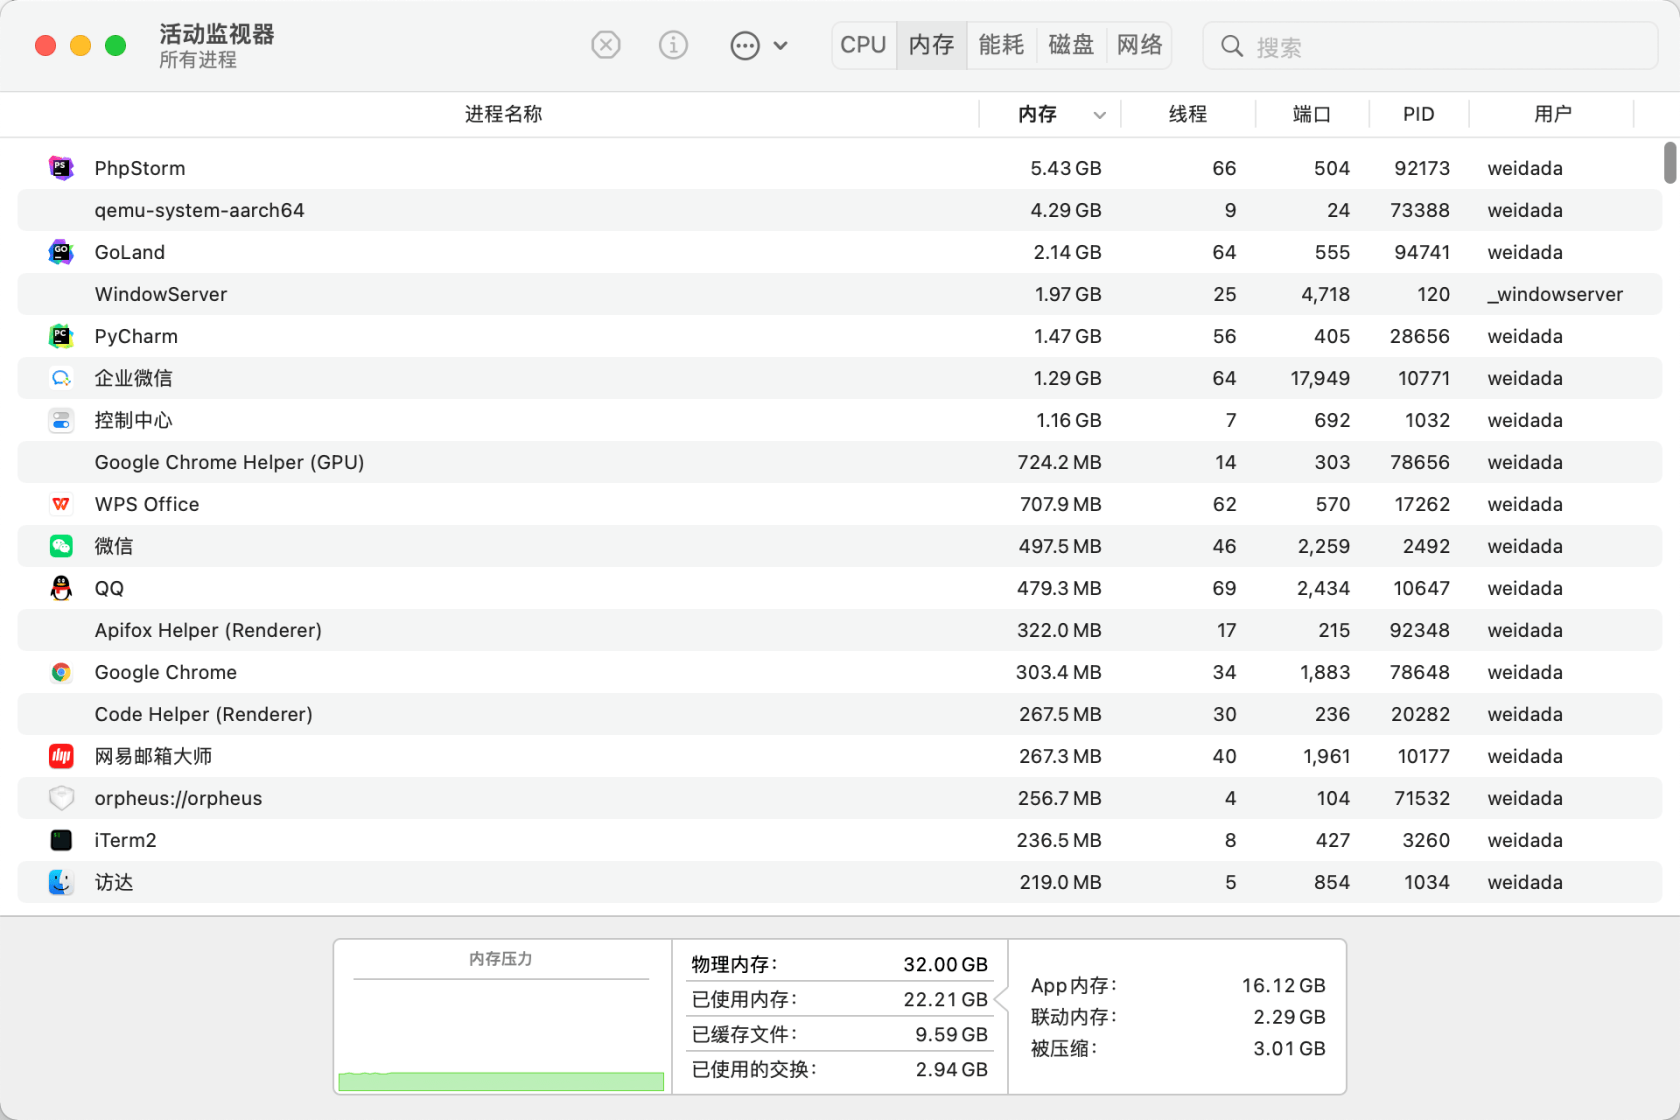The height and width of the screenshot is (1120, 1680).
Task: Click the 企业微信 app icon
Action: tap(61, 378)
